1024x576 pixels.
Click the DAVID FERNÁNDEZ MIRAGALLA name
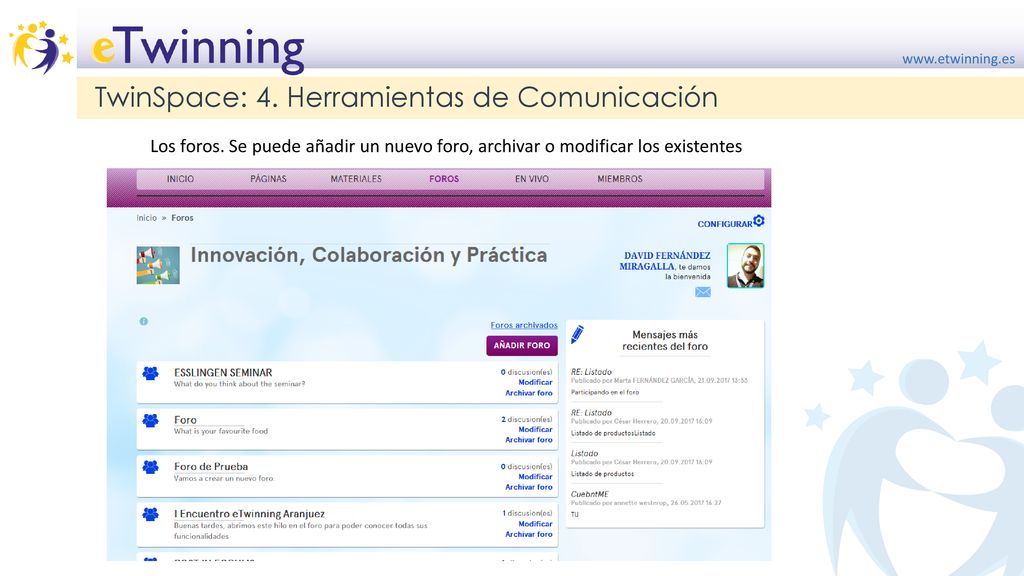tap(665, 261)
